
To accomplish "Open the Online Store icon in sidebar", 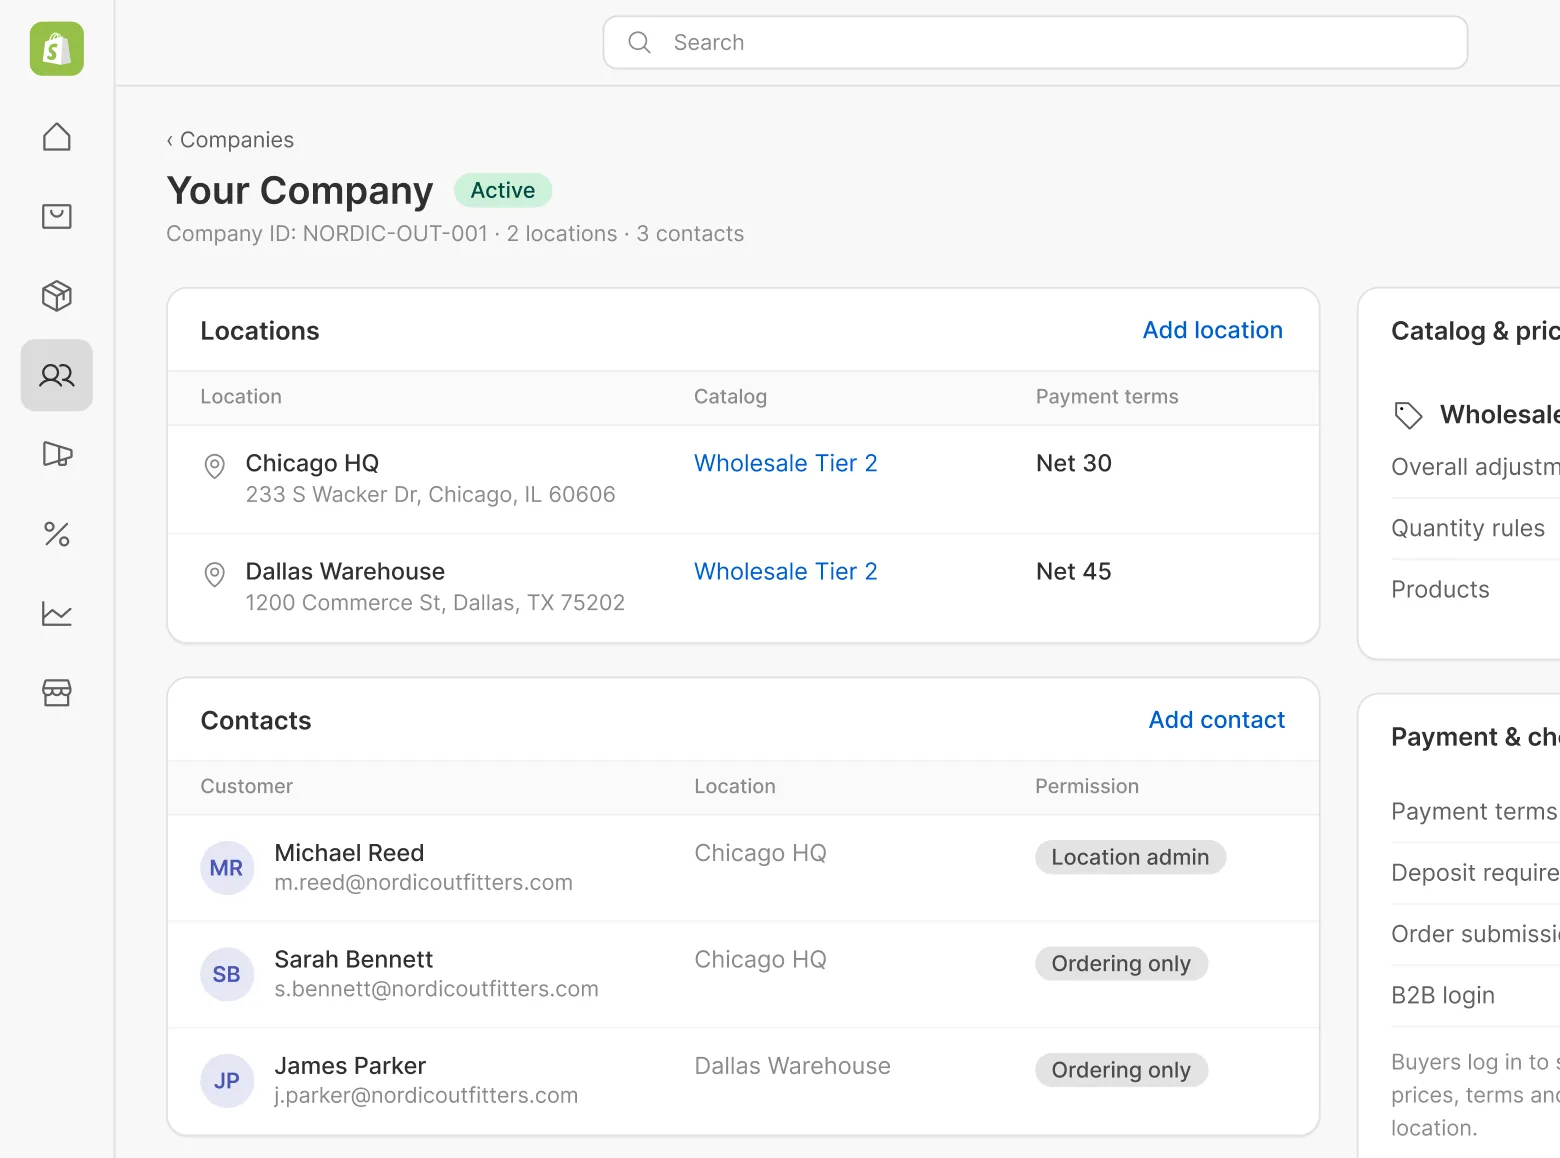I will click(x=57, y=692).
